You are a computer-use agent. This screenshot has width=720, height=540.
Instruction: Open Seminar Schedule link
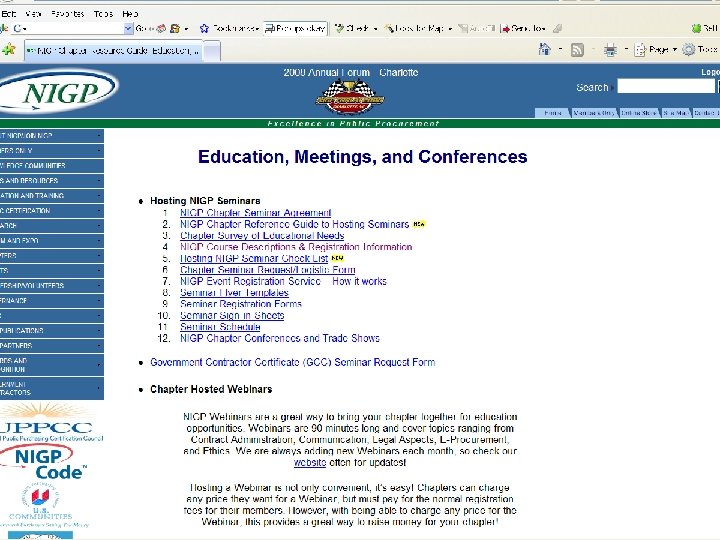coord(220,327)
